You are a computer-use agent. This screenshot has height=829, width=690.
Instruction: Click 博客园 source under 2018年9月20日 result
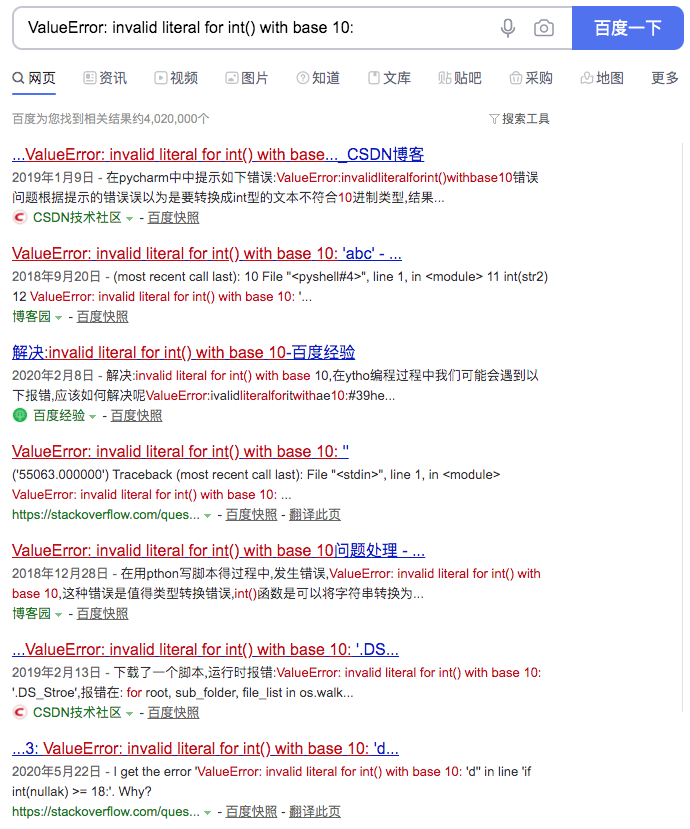32,316
